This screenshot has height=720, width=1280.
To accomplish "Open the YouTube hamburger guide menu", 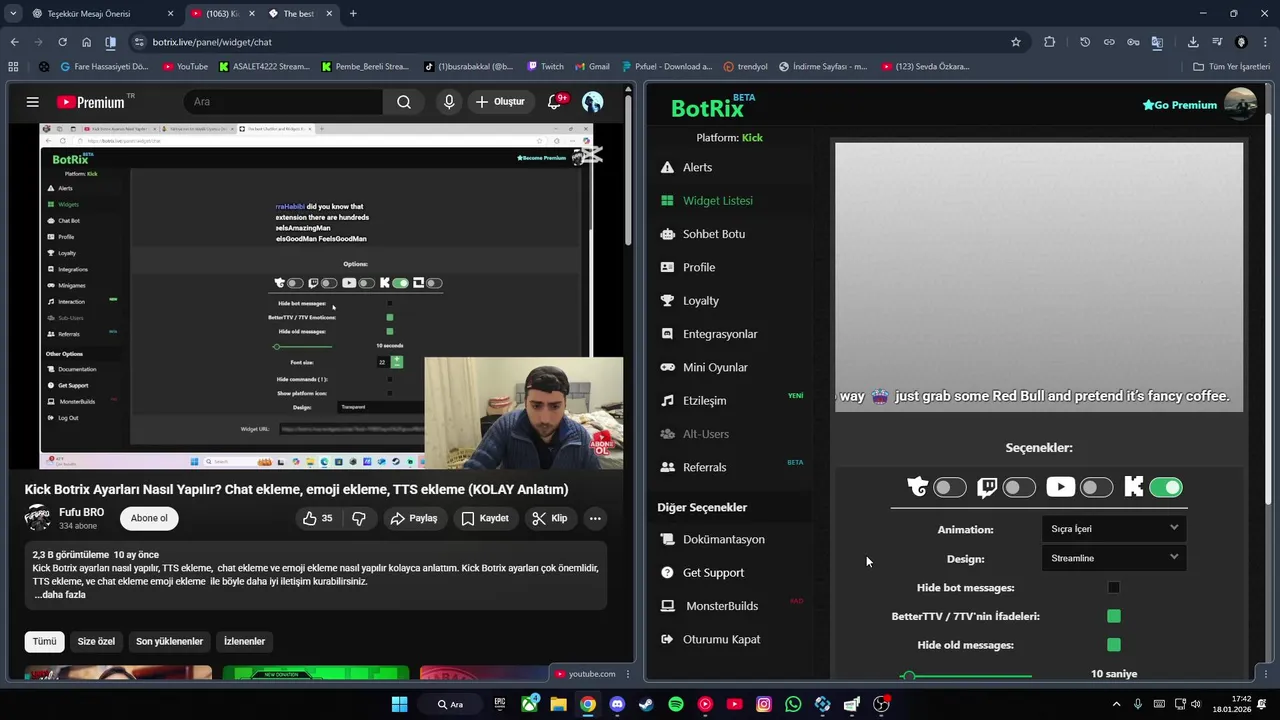I will coord(33,102).
